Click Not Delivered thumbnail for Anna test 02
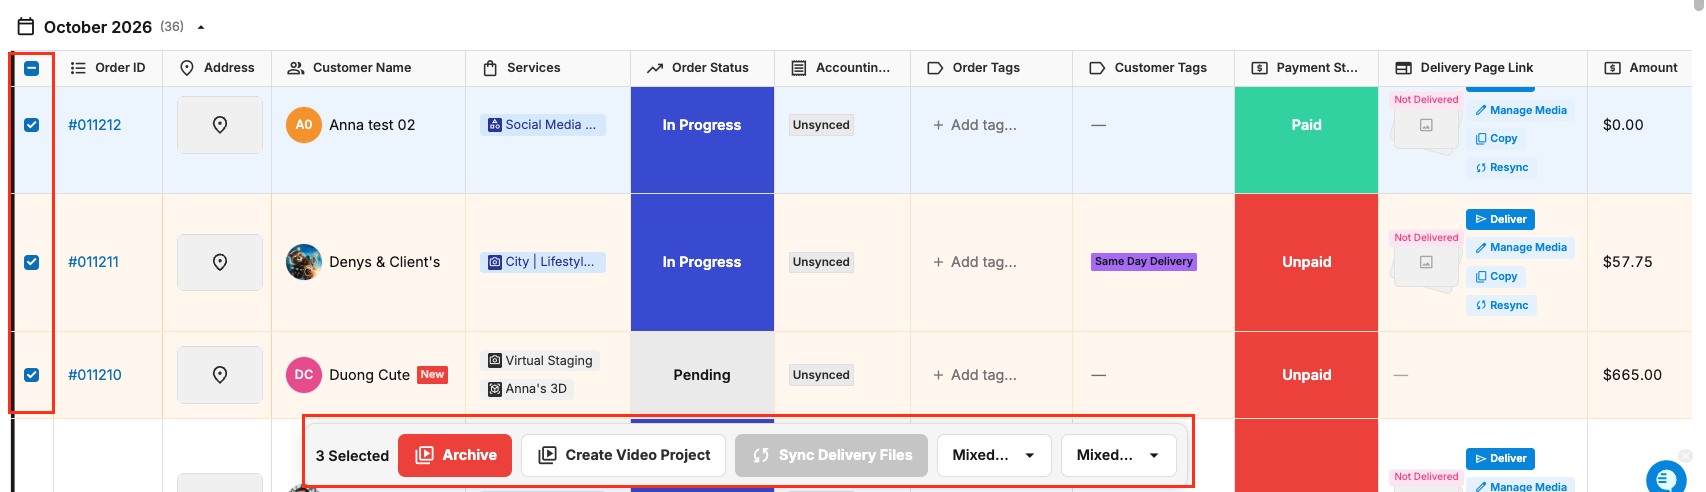The width and height of the screenshot is (1706, 492). tap(1426, 124)
